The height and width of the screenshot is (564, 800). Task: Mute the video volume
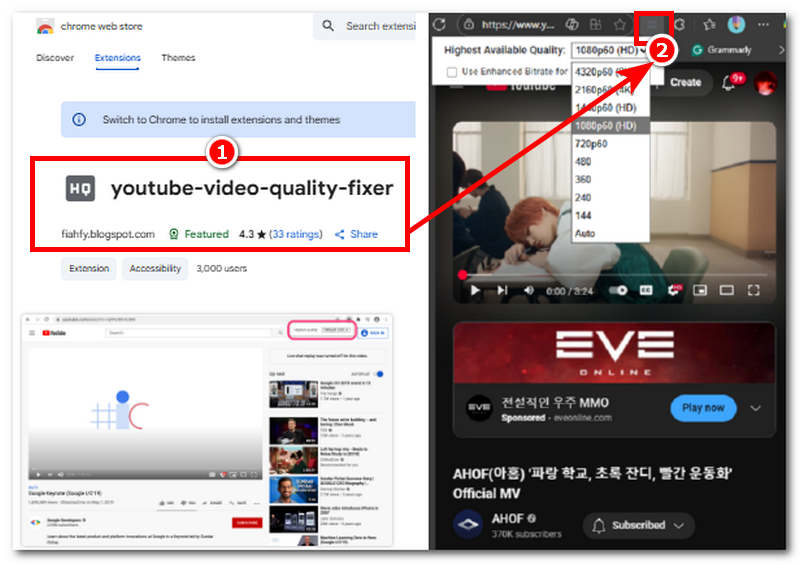[x=529, y=290]
